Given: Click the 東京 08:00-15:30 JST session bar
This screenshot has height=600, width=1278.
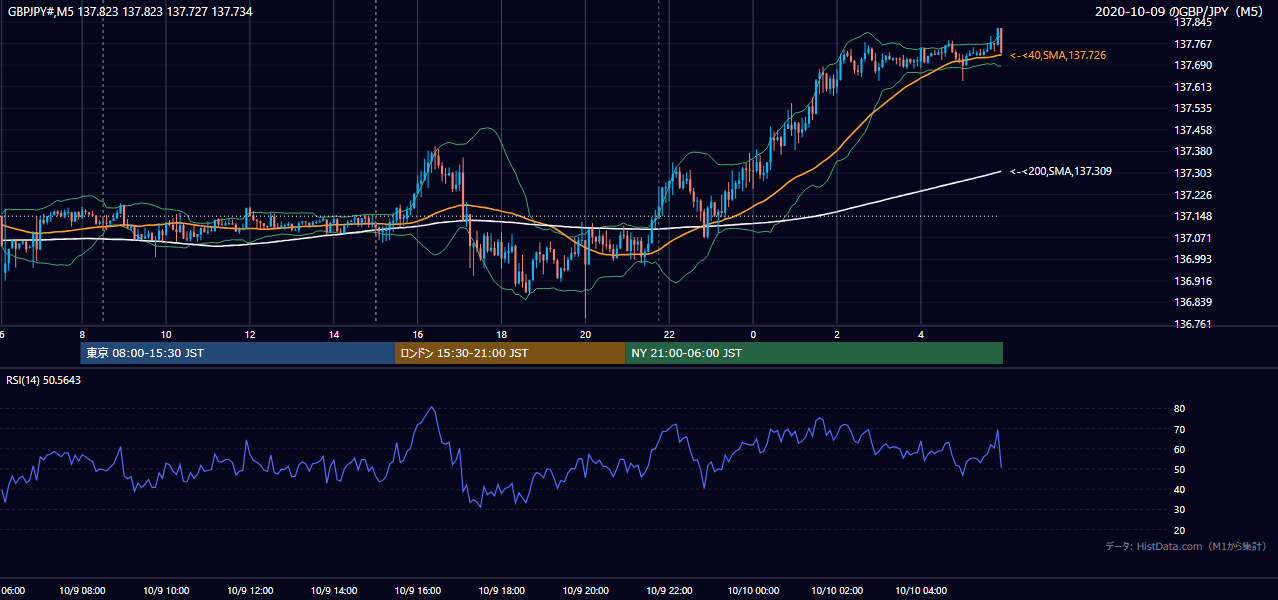Looking at the screenshot, I should click(238, 353).
